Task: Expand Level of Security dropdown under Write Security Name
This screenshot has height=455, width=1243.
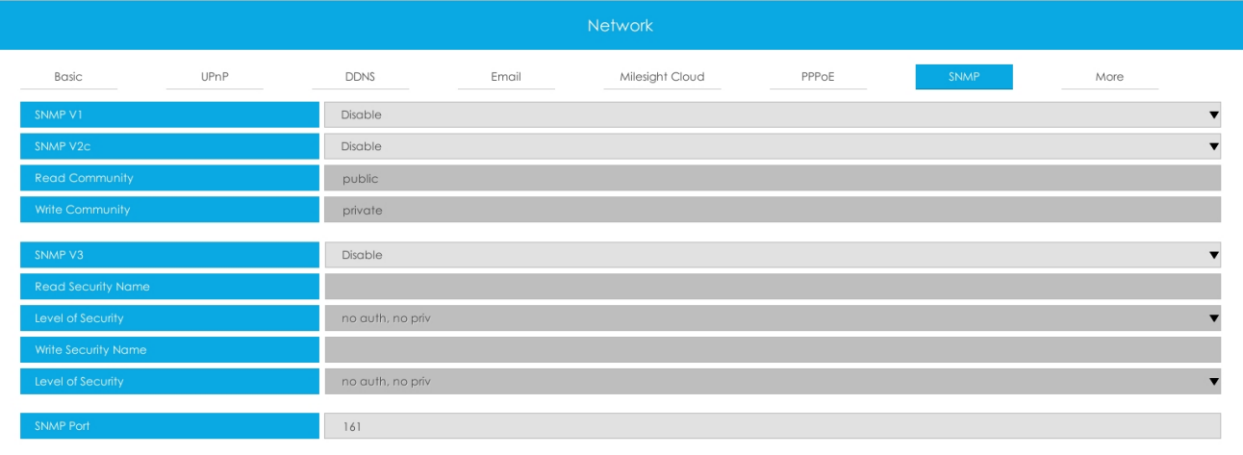Action: coord(772,381)
